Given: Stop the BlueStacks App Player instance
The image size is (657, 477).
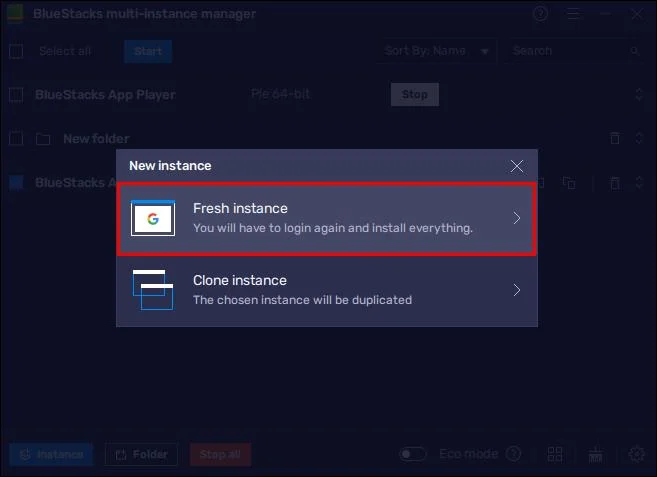Looking at the screenshot, I should (x=415, y=94).
